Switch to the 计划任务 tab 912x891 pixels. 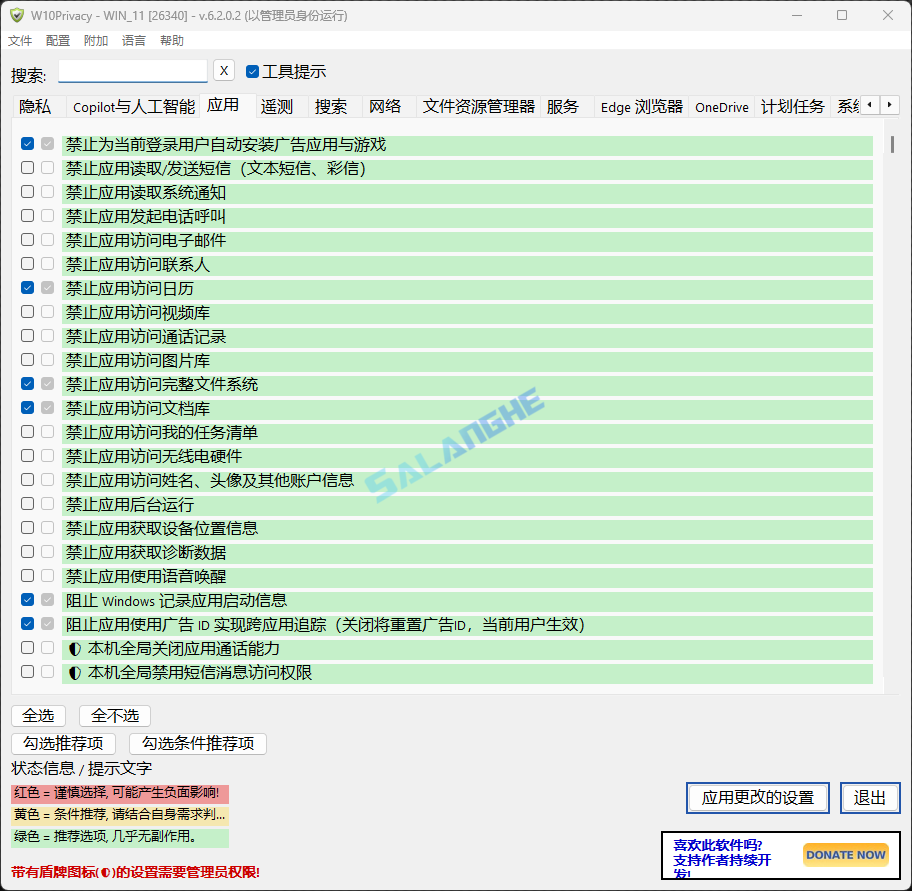tap(793, 107)
